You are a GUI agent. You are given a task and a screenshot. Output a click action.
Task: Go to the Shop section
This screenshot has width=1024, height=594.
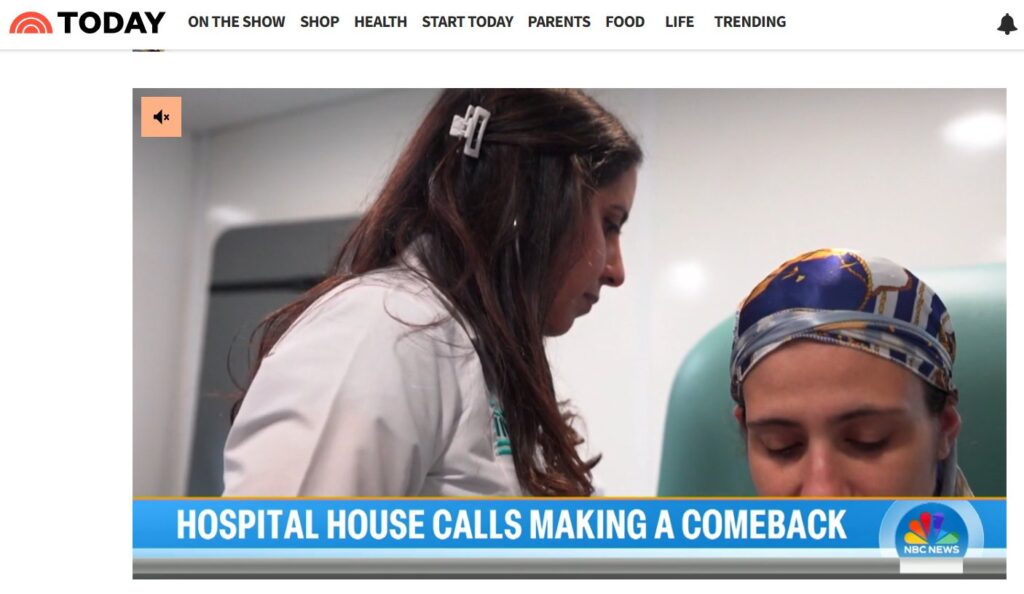pyautogui.click(x=319, y=22)
